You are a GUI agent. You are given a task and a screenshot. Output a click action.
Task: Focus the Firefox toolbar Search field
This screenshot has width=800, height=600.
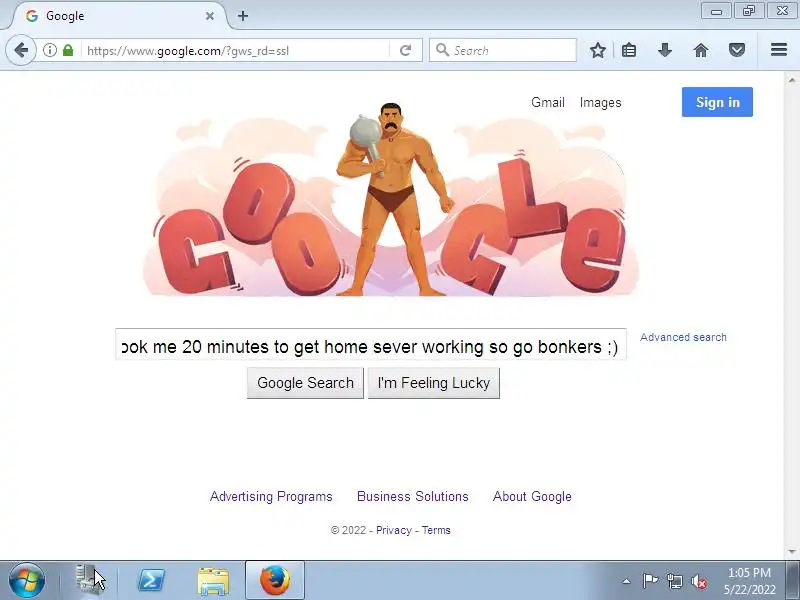click(503, 50)
